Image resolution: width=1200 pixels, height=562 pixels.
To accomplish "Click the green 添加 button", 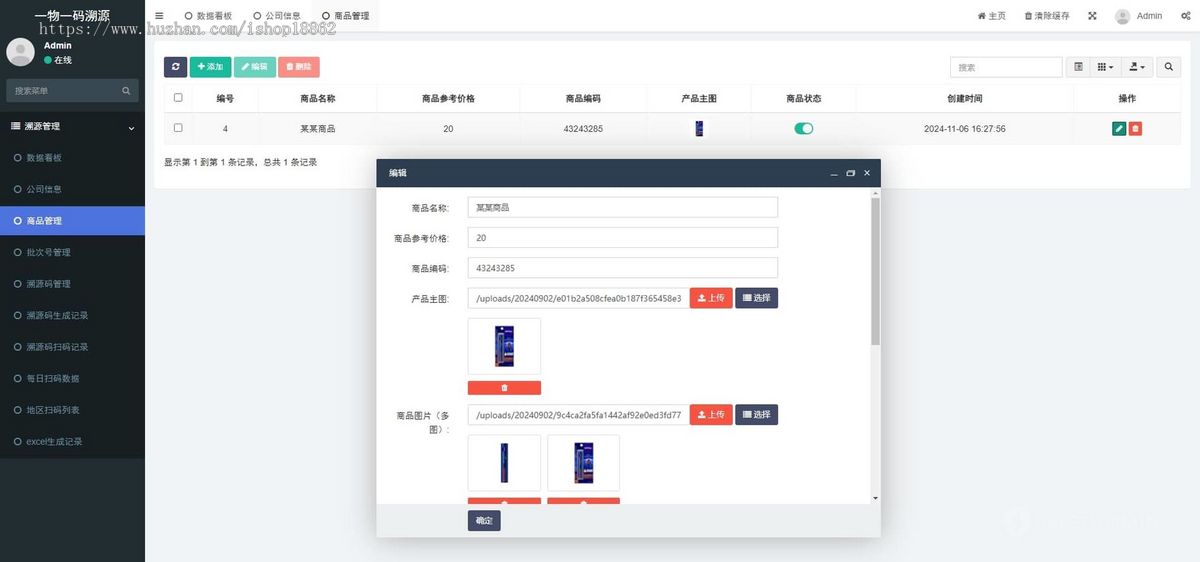I will 210,67.
